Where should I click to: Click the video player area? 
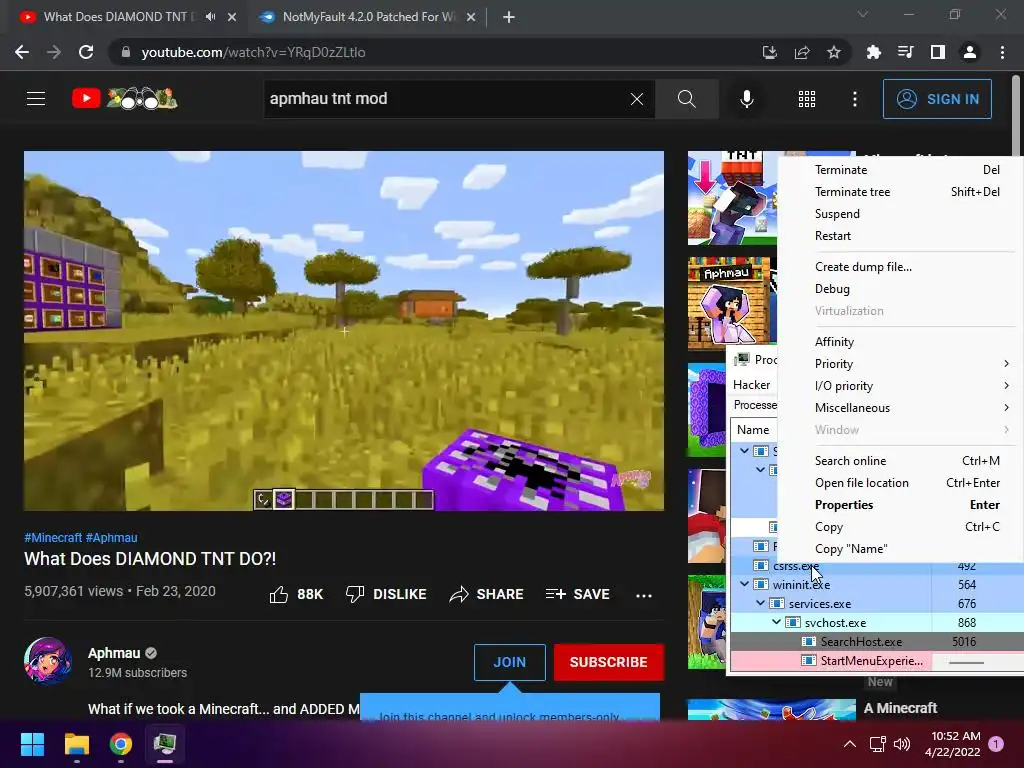point(344,330)
